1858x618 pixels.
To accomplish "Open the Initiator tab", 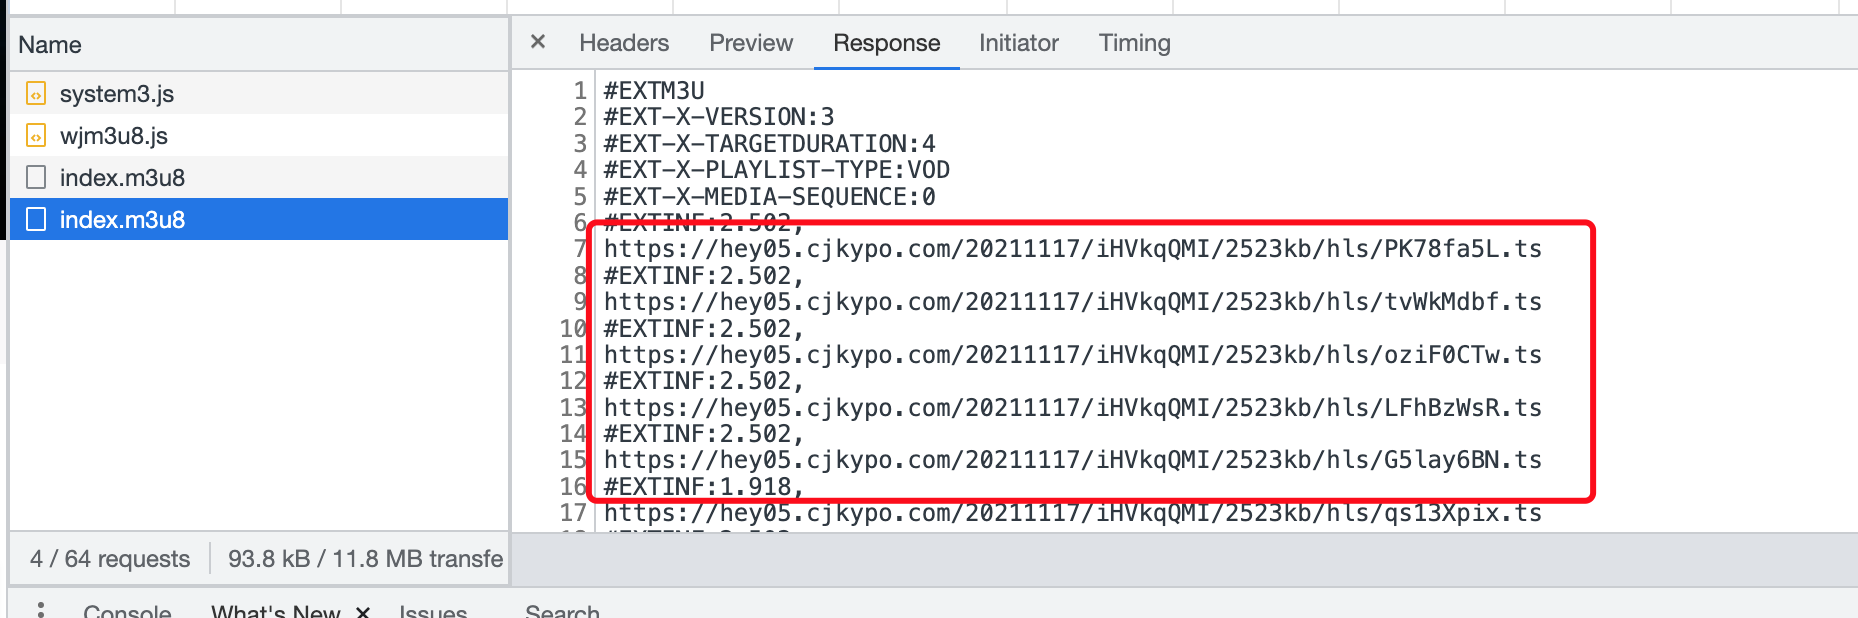I will [x=1019, y=43].
